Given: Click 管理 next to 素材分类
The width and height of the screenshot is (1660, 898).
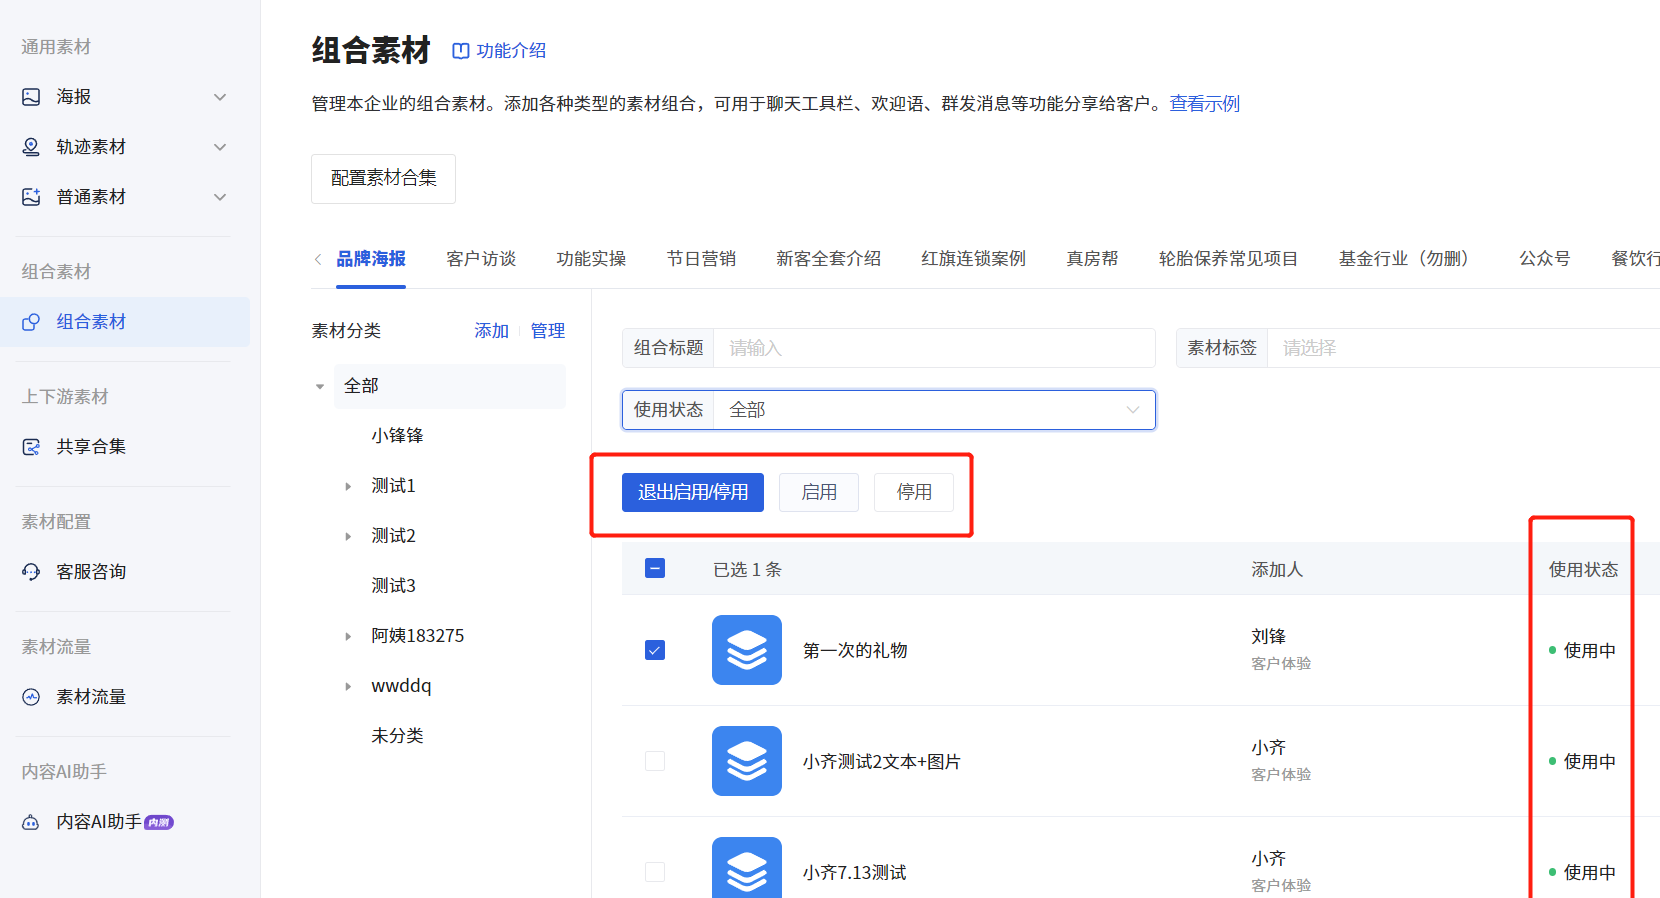Looking at the screenshot, I should (548, 331).
